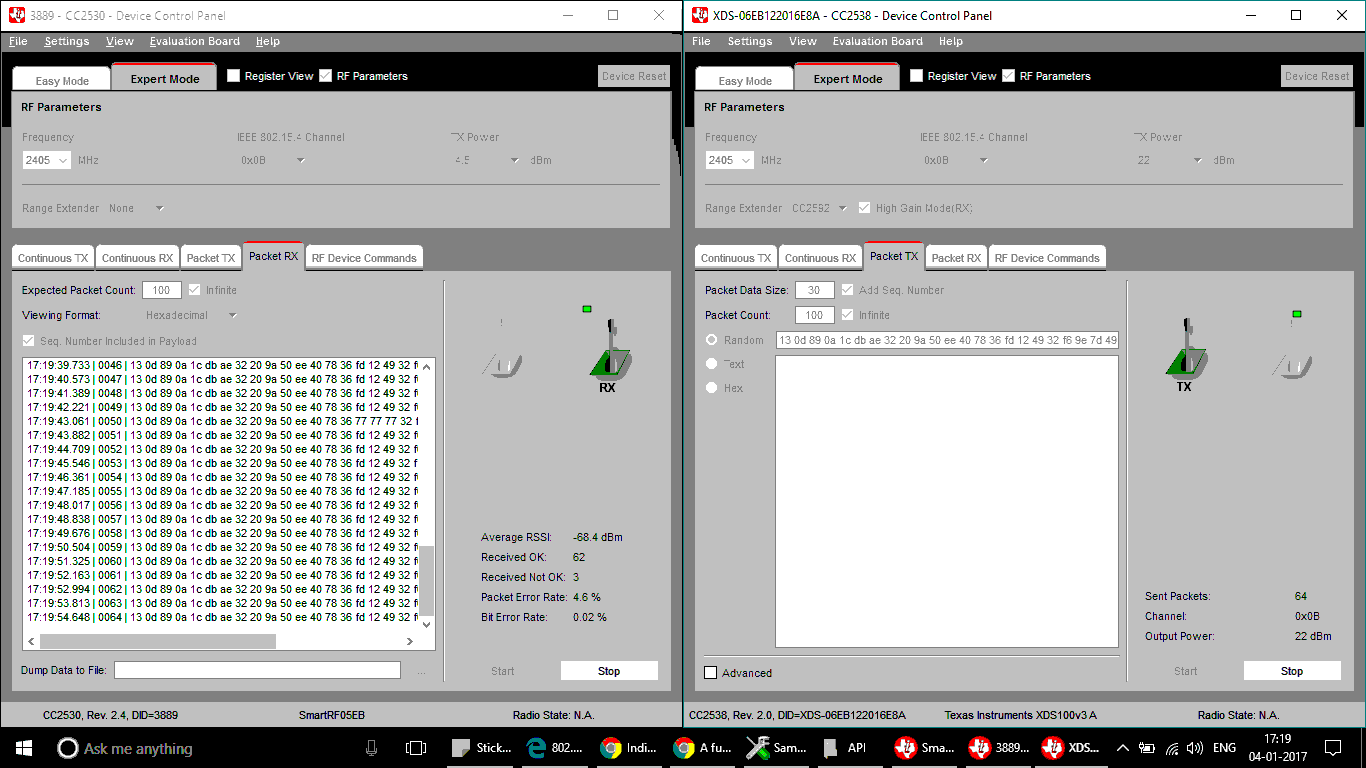Open the Chrome window labeled A fu...

tap(703, 748)
